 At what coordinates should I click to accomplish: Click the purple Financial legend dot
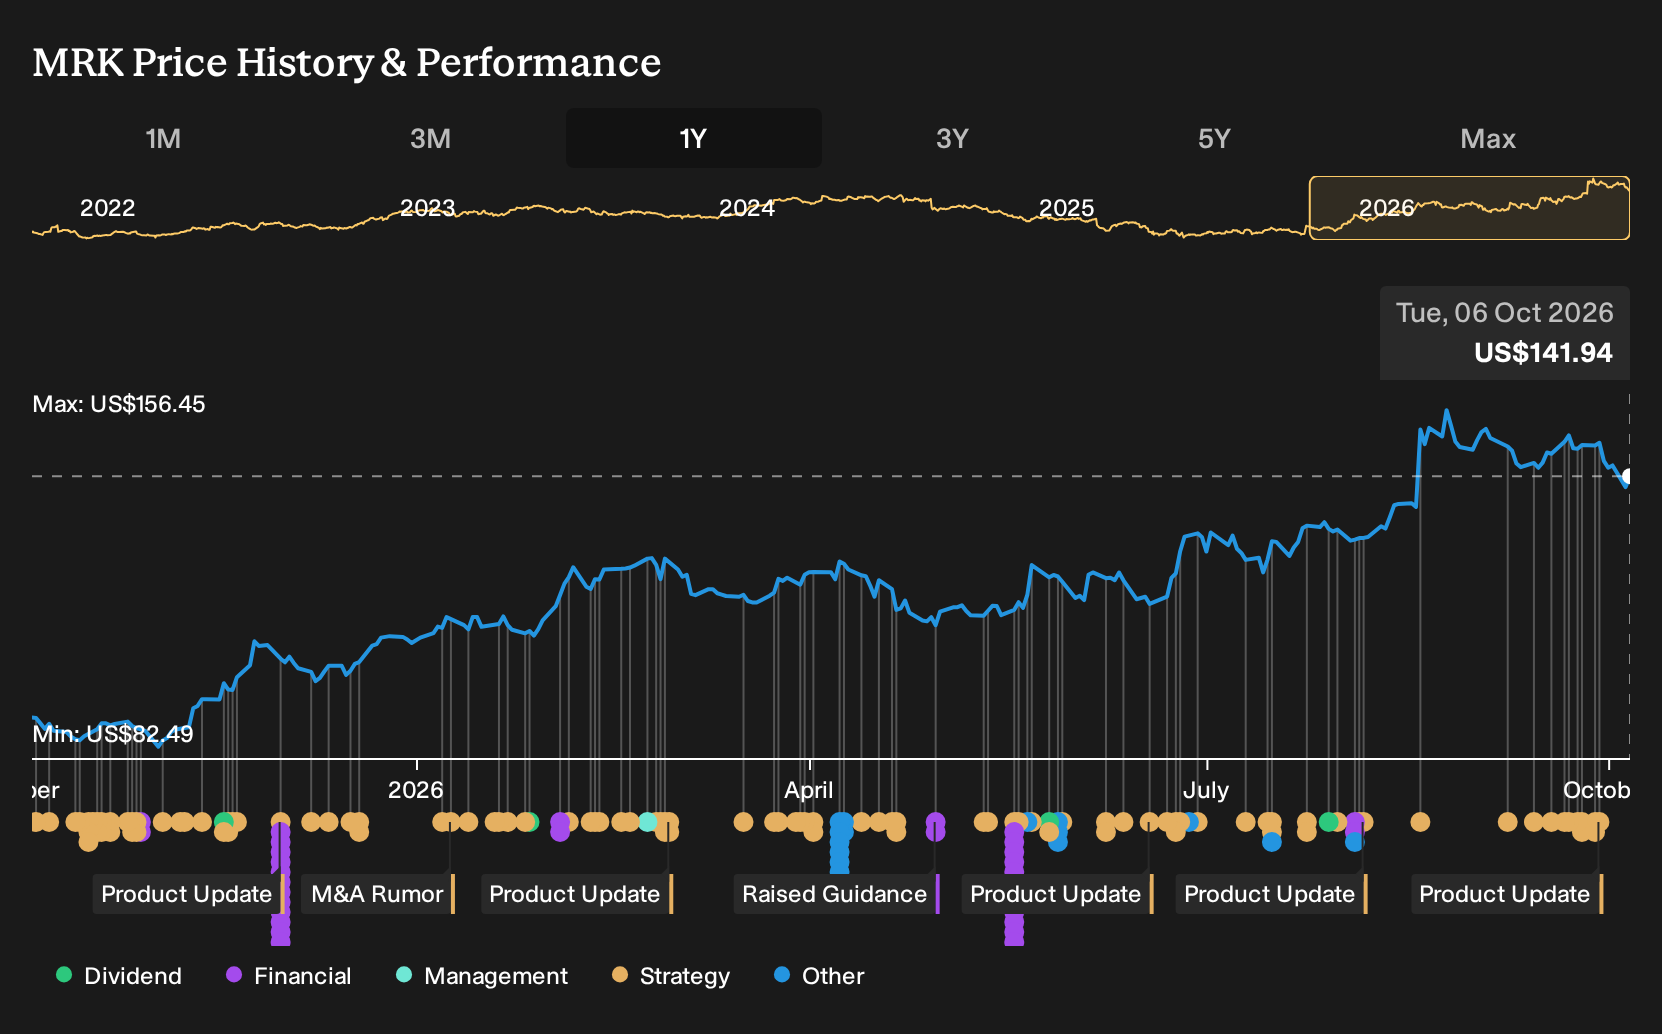234,975
